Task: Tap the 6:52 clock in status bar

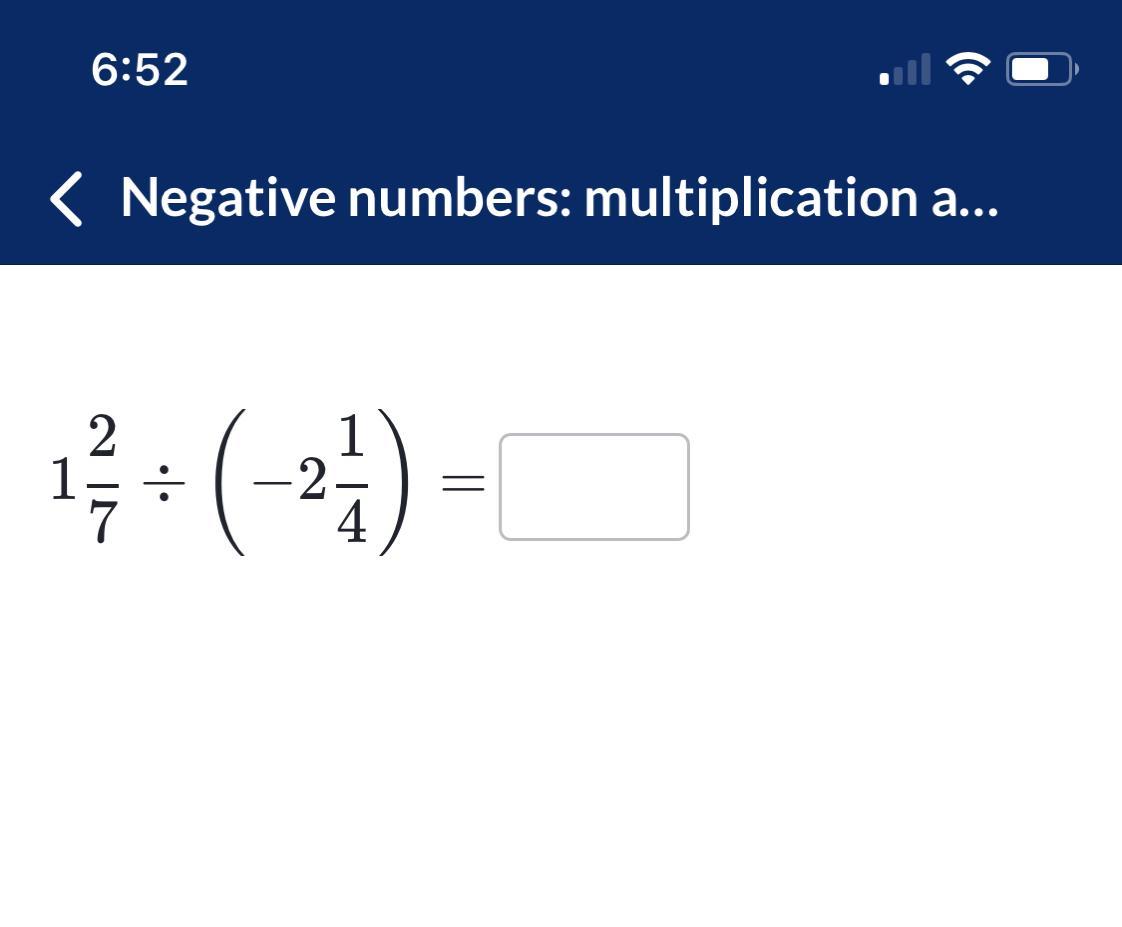Action: coord(140,69)
